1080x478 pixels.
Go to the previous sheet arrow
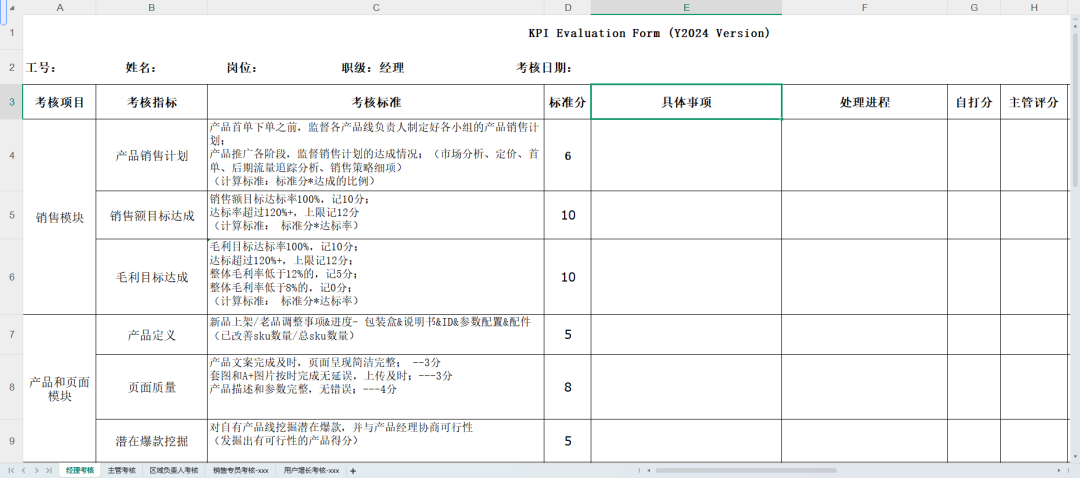(24, 470)
